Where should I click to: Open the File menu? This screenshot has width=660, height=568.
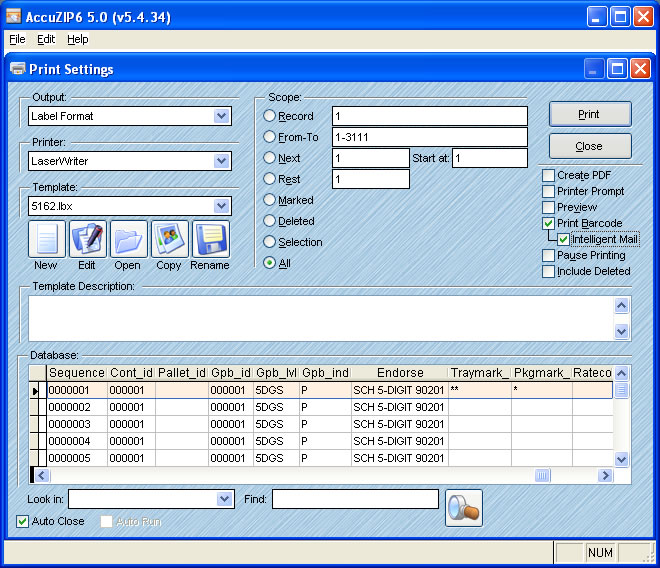tap(17, 39)
